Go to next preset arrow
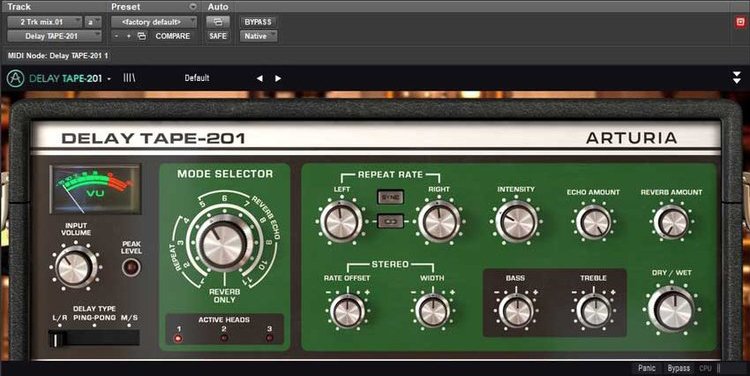 [278, 78]
